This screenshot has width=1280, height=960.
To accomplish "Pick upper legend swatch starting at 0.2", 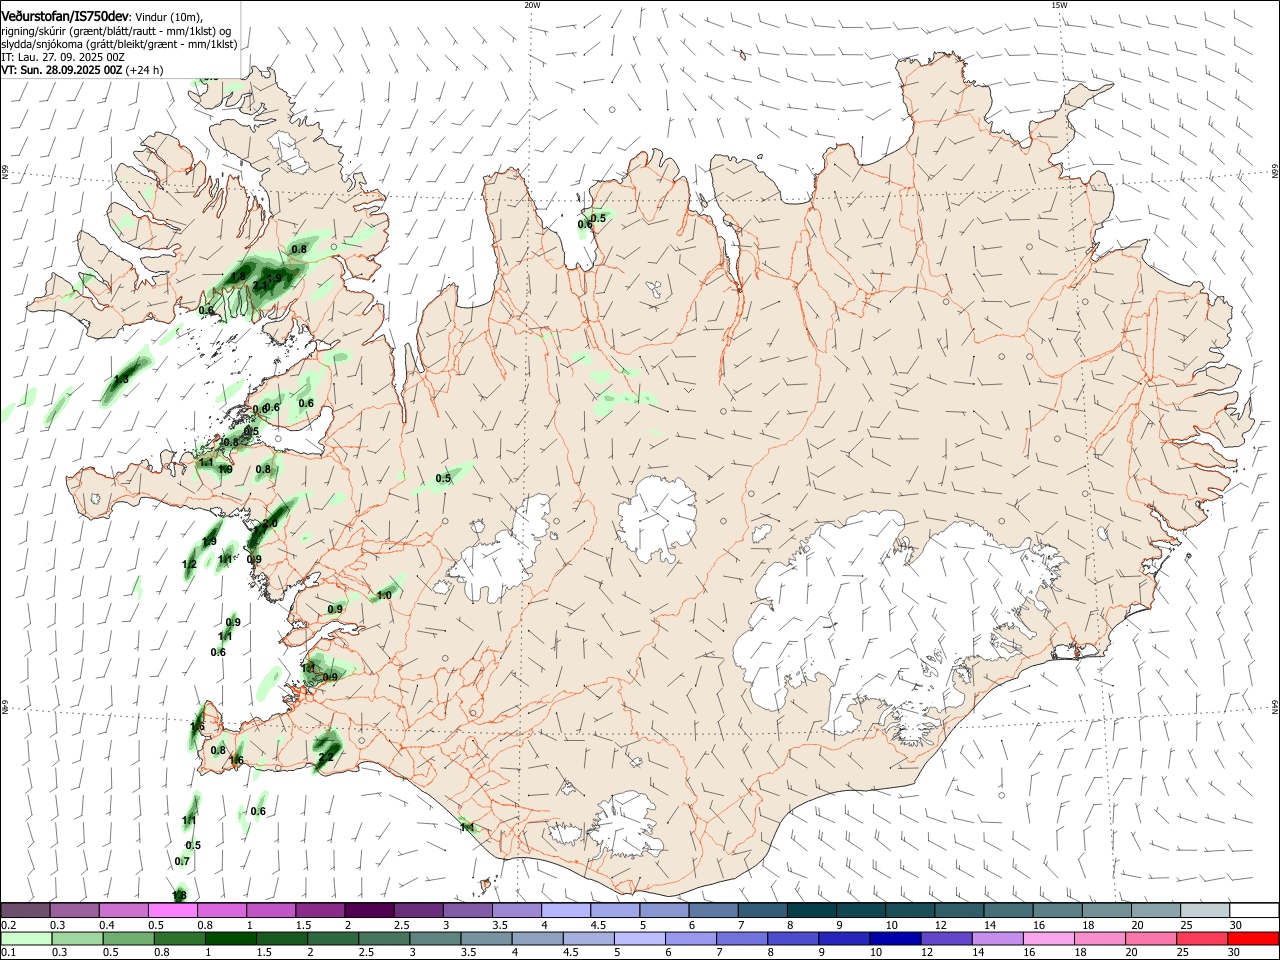I will pos(25,910).
